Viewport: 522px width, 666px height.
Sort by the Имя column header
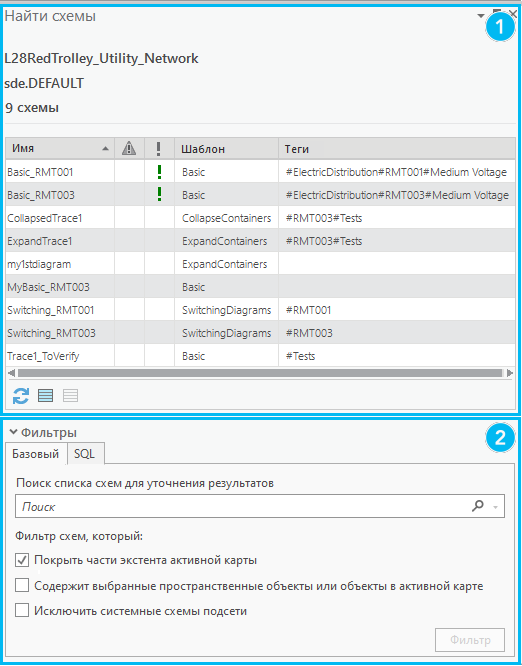coord(60,149)
